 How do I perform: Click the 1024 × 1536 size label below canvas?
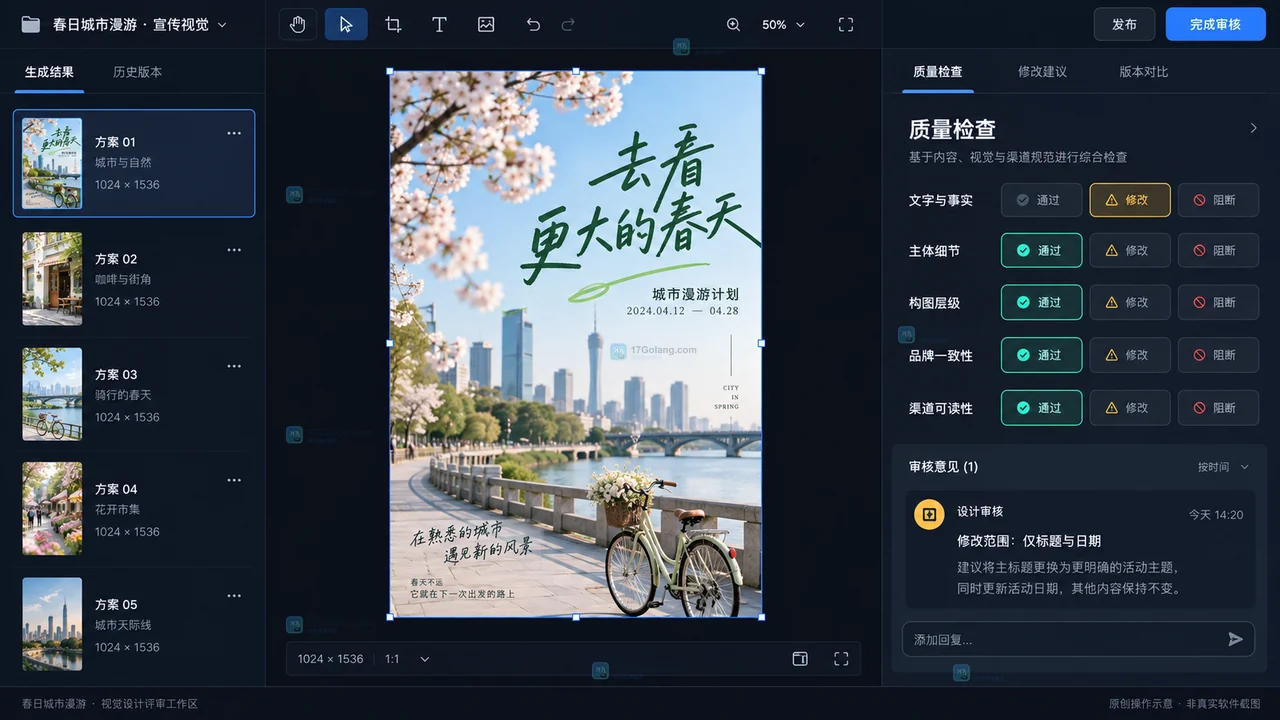(x=330, y=659)
